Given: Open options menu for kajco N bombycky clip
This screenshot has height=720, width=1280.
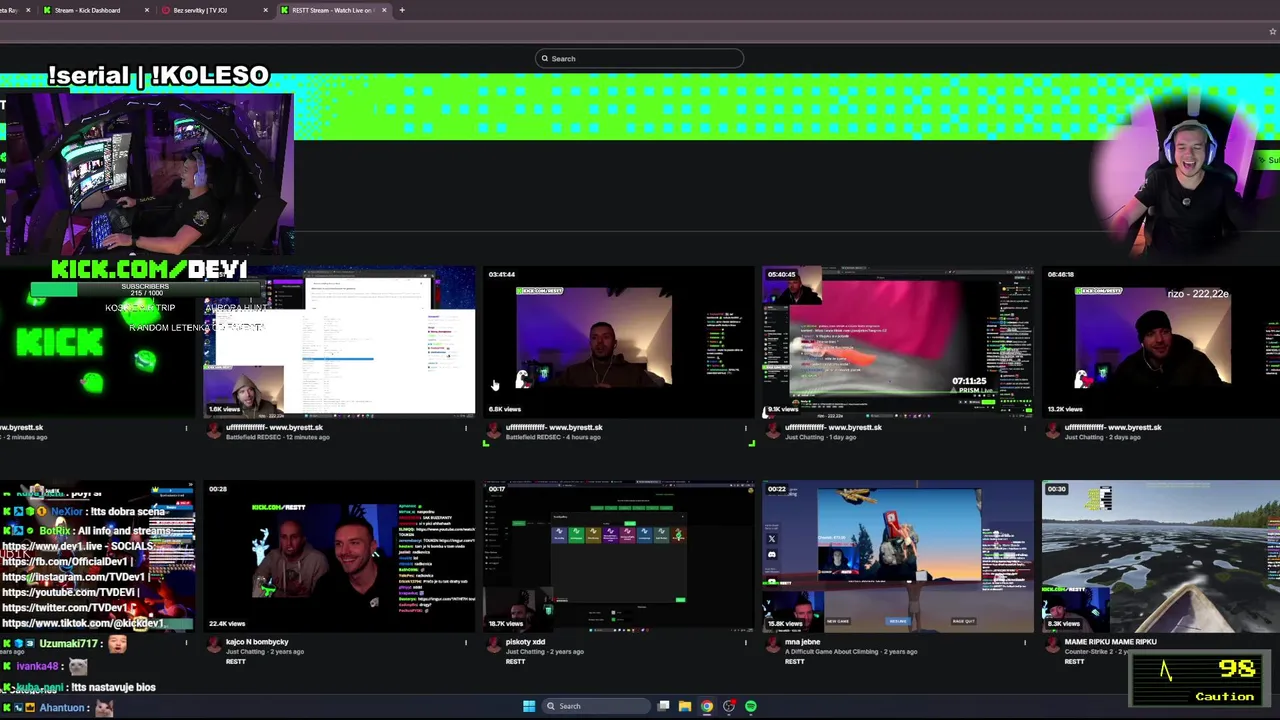Looking at the screenshot, I should (x=465, y=643).
